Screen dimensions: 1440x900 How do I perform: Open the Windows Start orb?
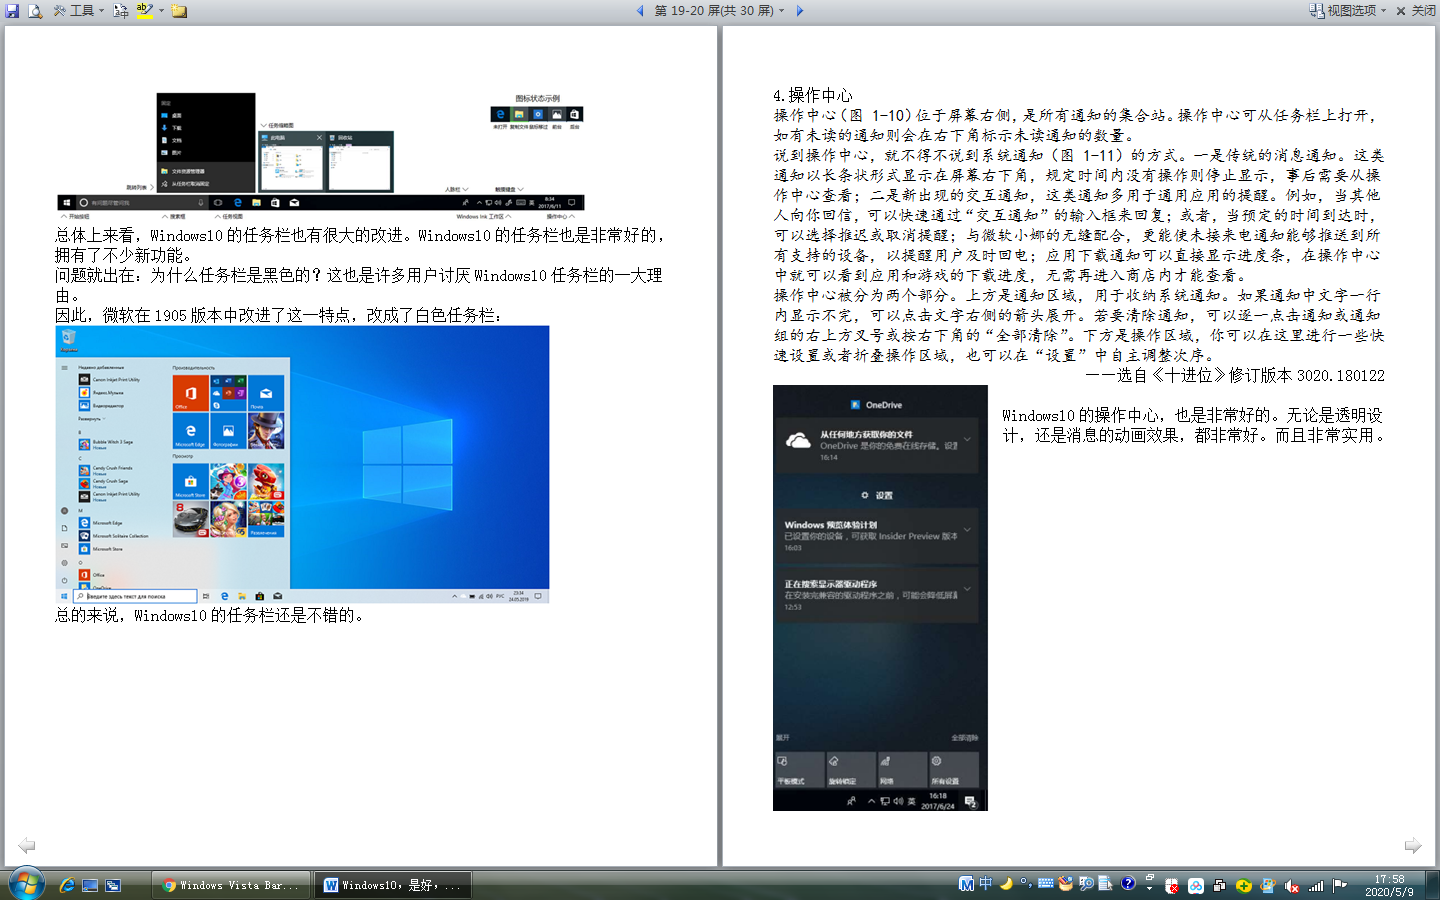[x=26, y=884]
